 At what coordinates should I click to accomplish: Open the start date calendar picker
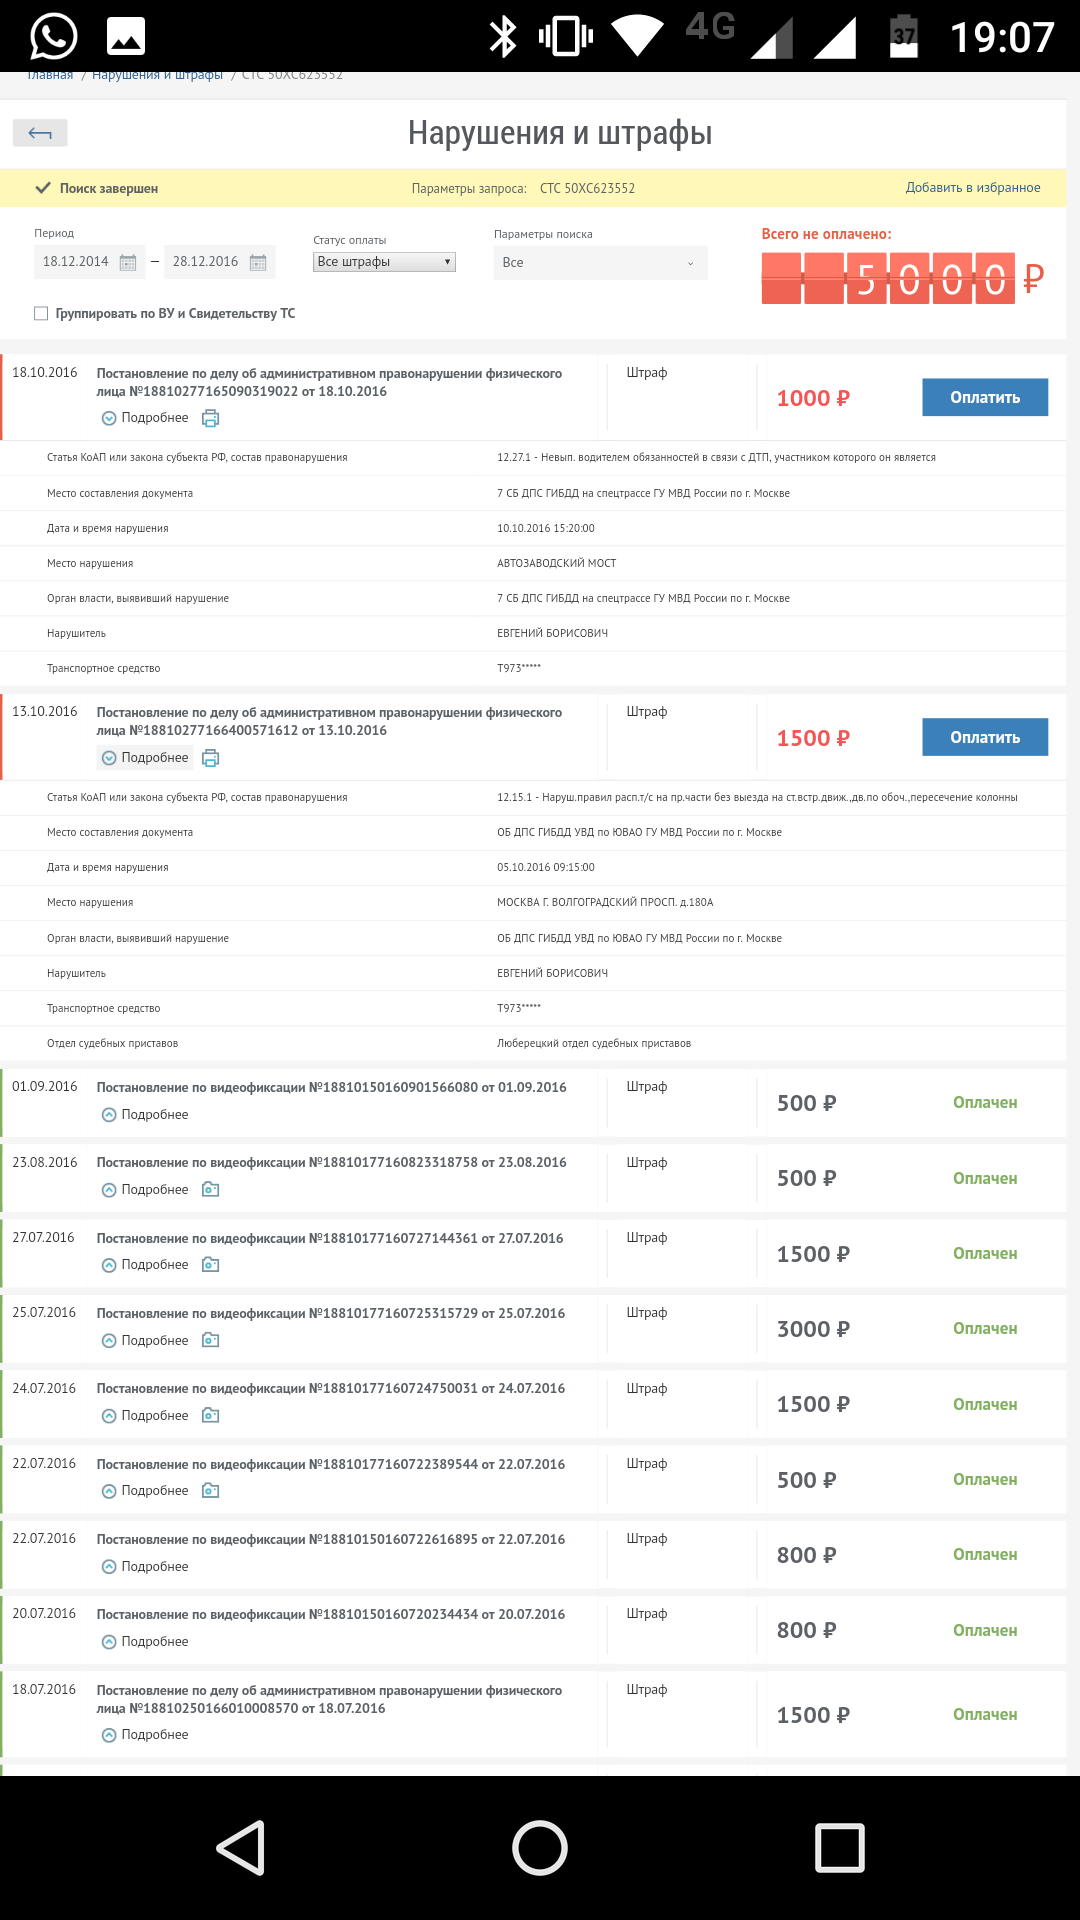pos(128,262)
